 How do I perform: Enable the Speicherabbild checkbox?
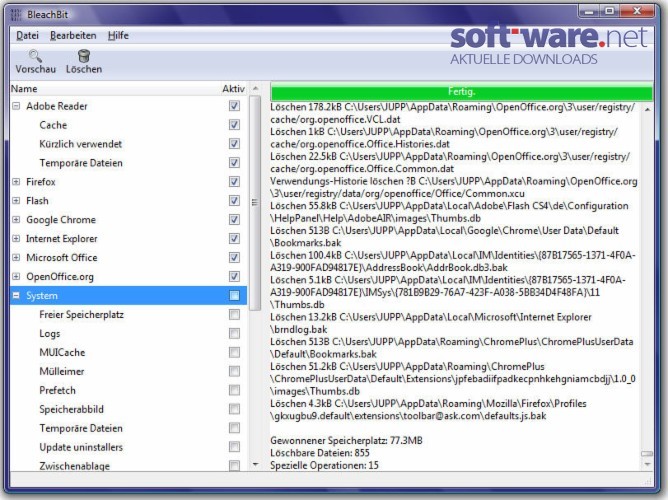coord(234,409)
